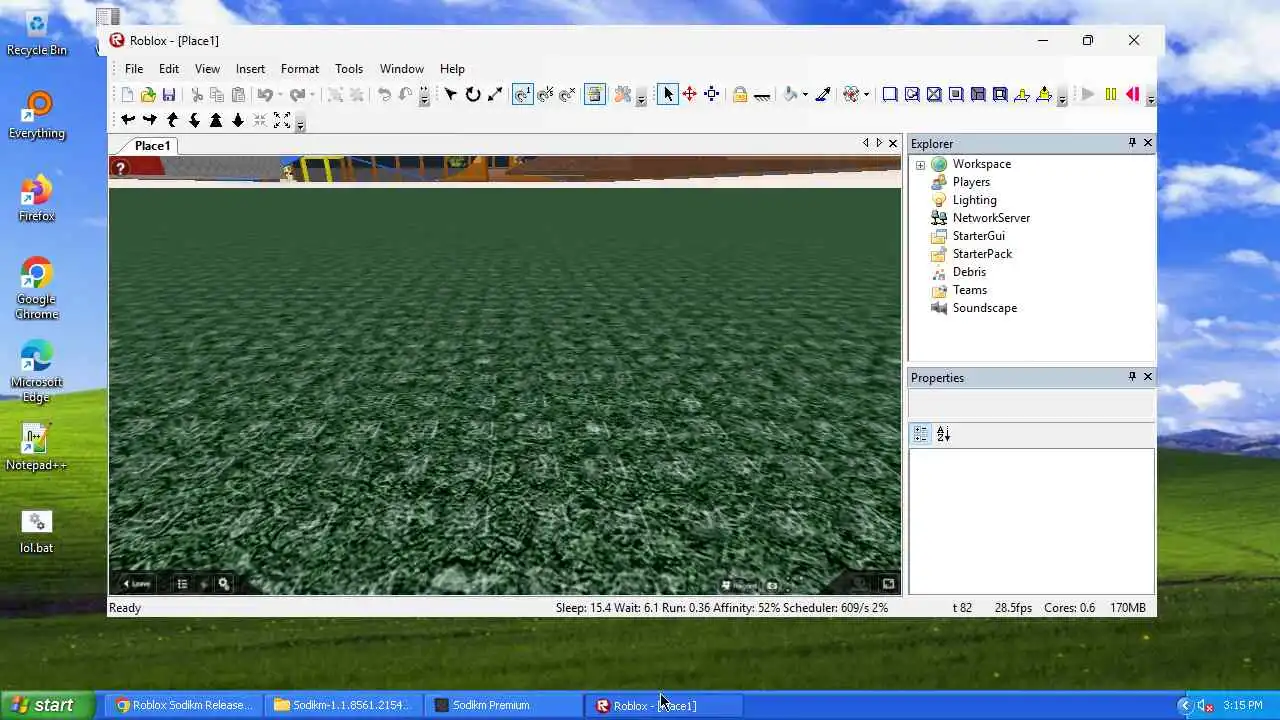
Task: Toggle the 1/5-stud grid snap button
Action: [x=545, y=95]
